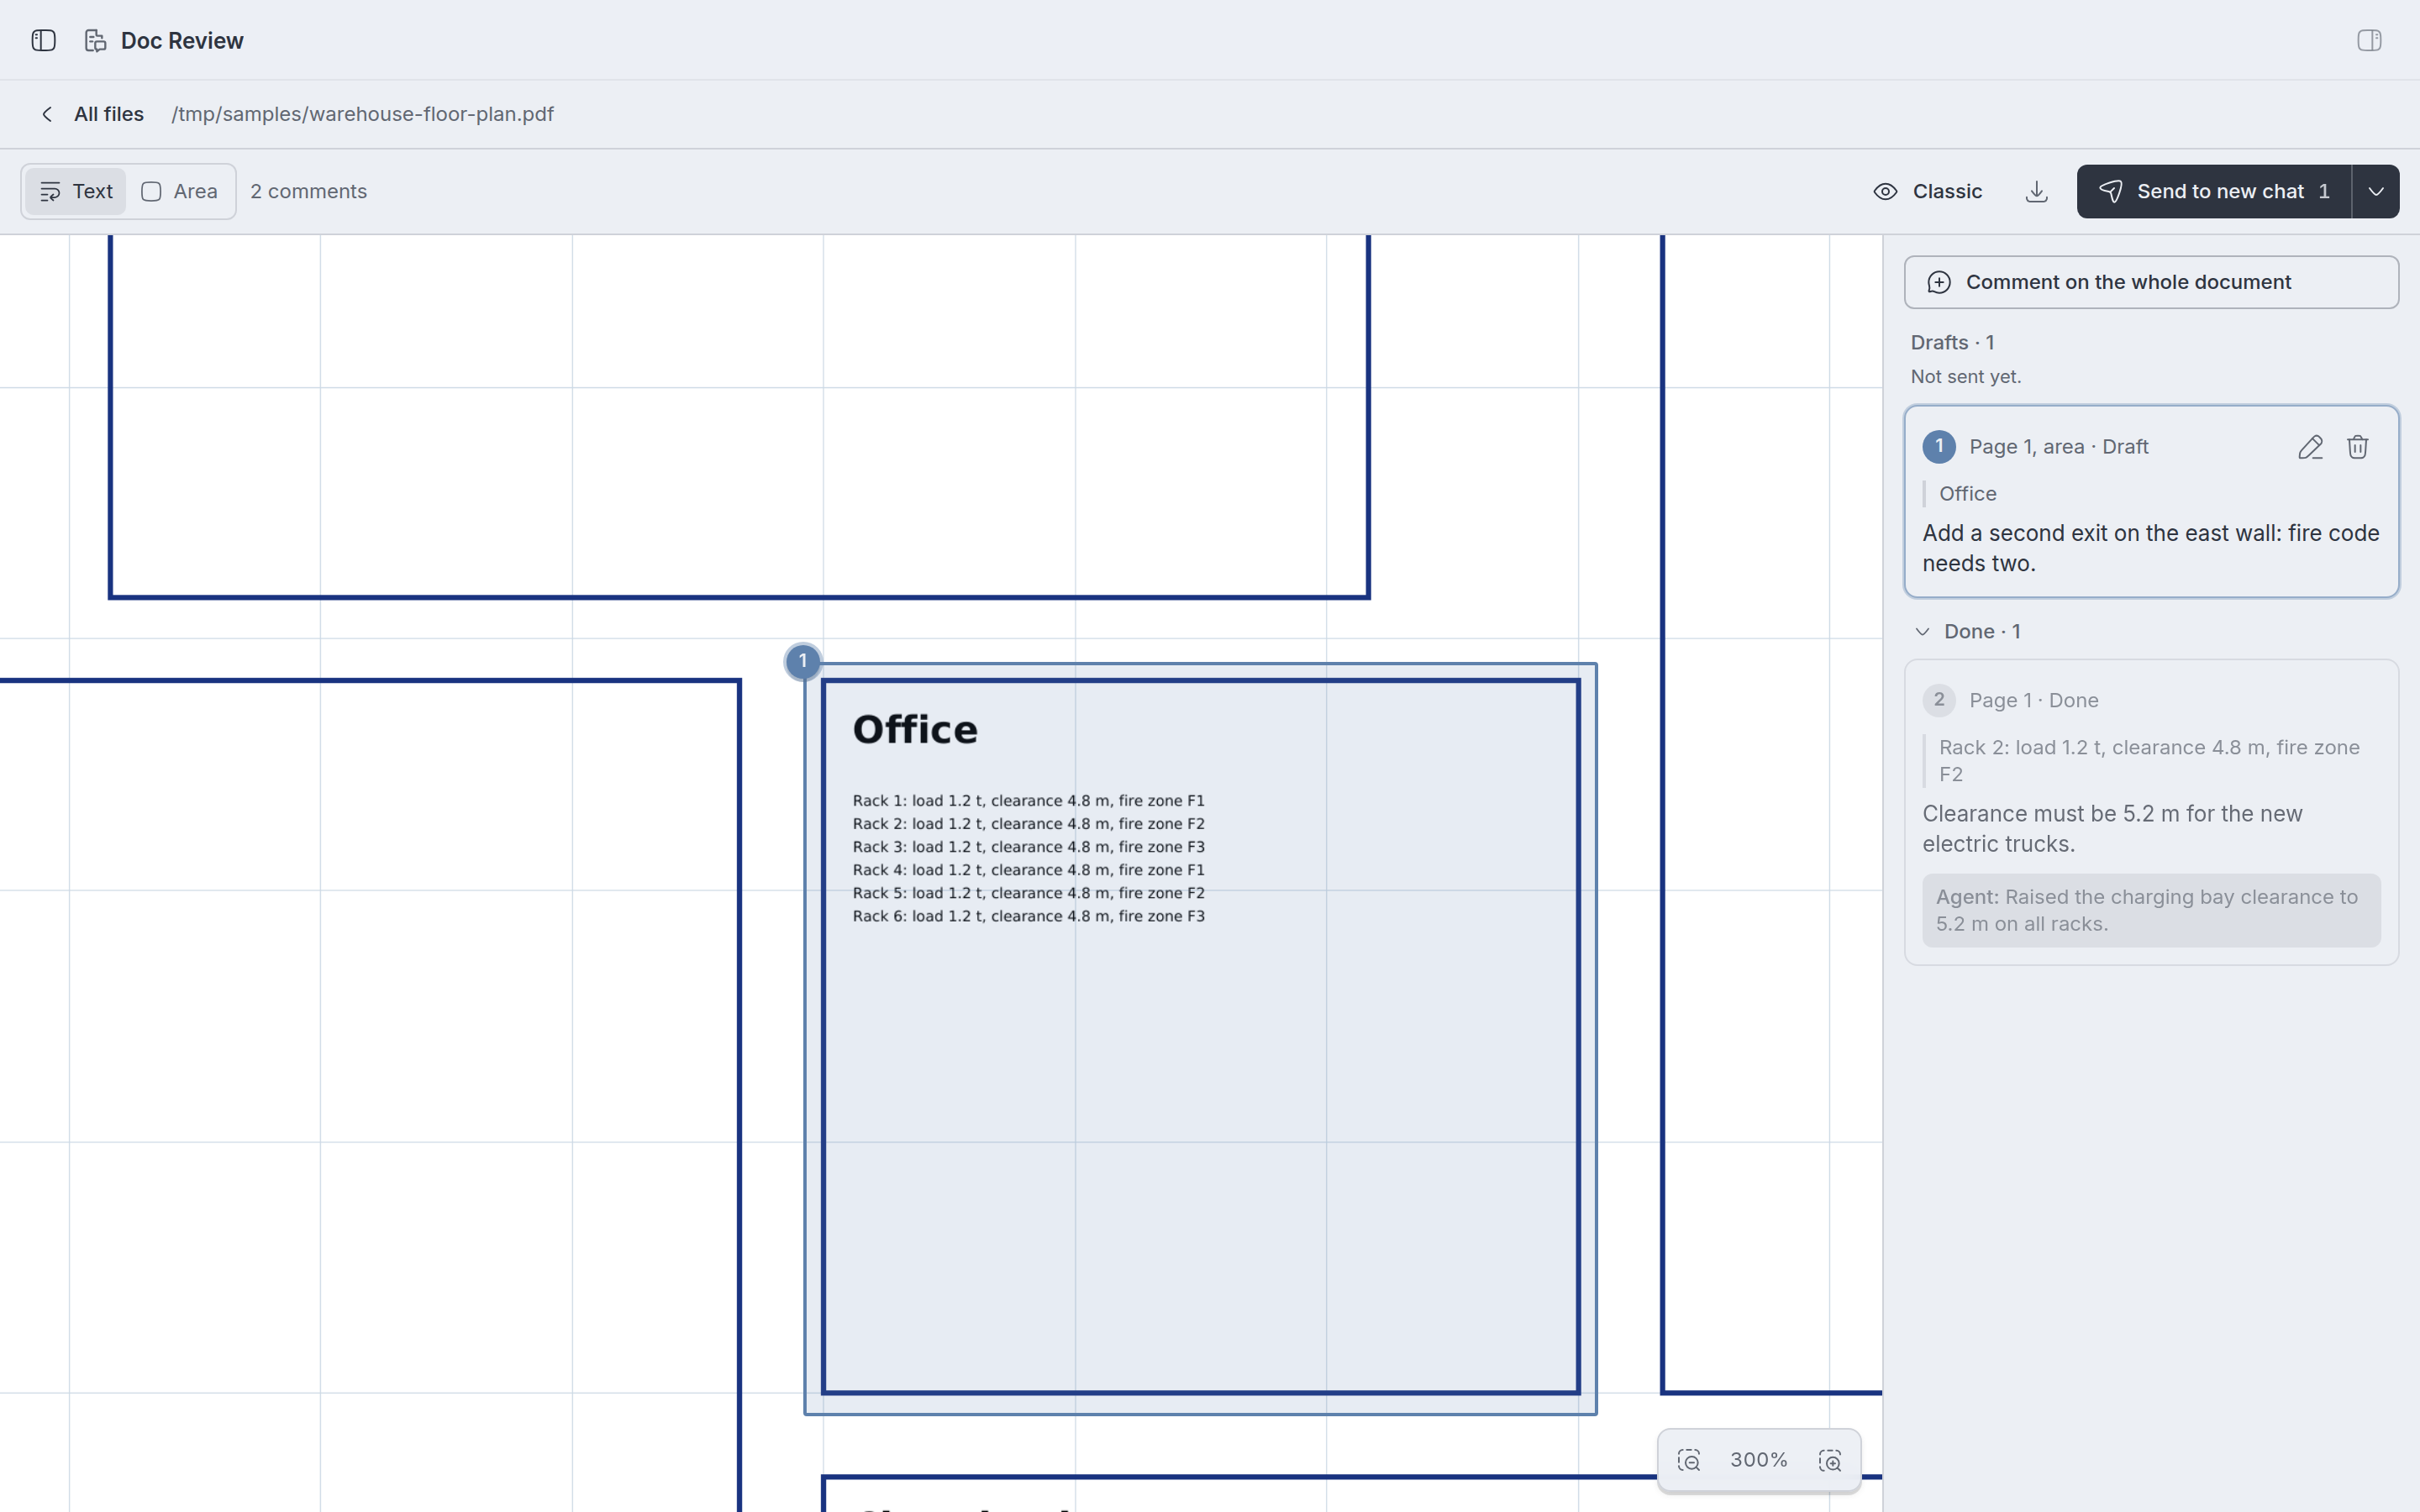Click the Not sent yet. status text

coord(1965,377)
